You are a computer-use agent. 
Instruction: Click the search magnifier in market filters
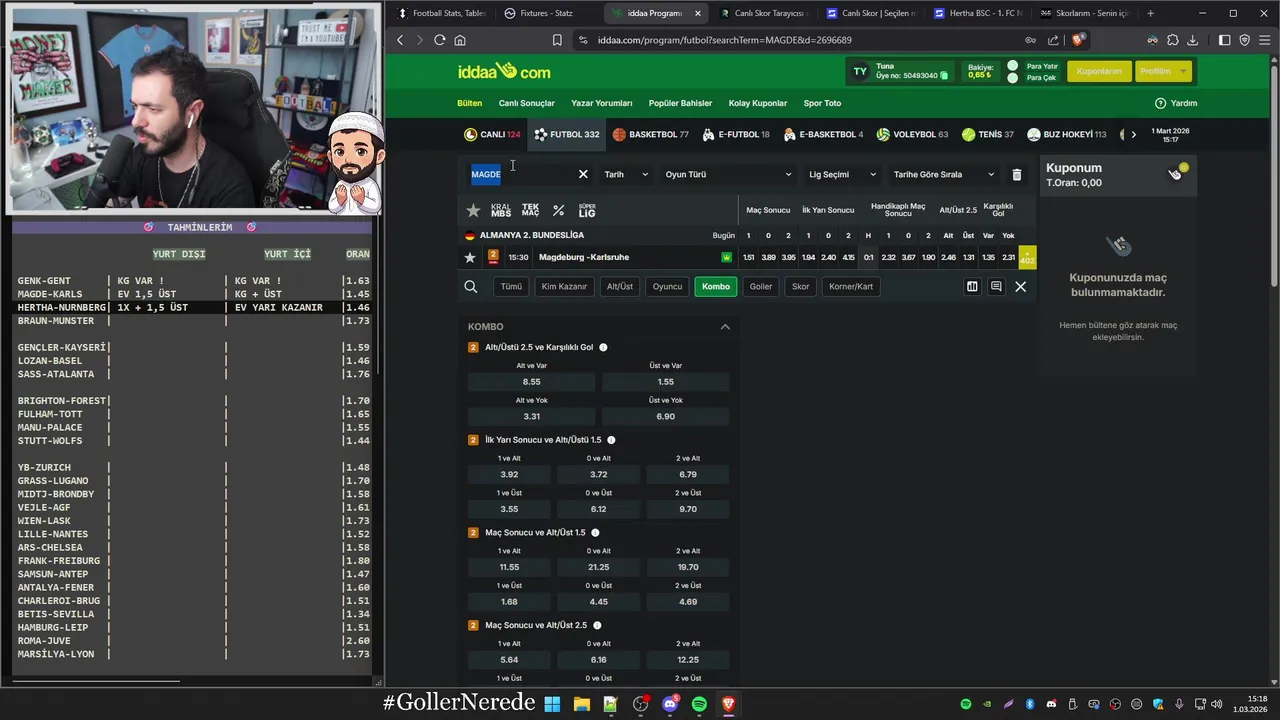pos(471,286)
